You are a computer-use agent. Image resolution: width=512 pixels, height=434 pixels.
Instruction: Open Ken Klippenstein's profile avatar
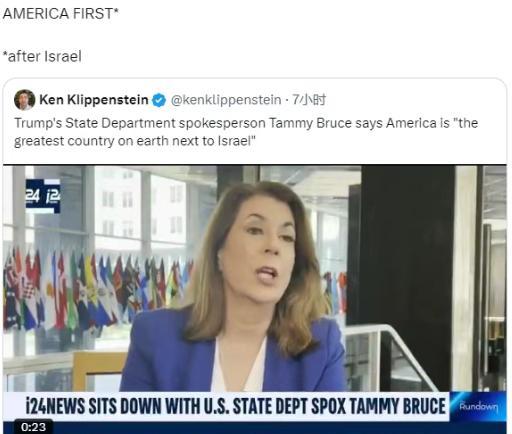point(25,100)
